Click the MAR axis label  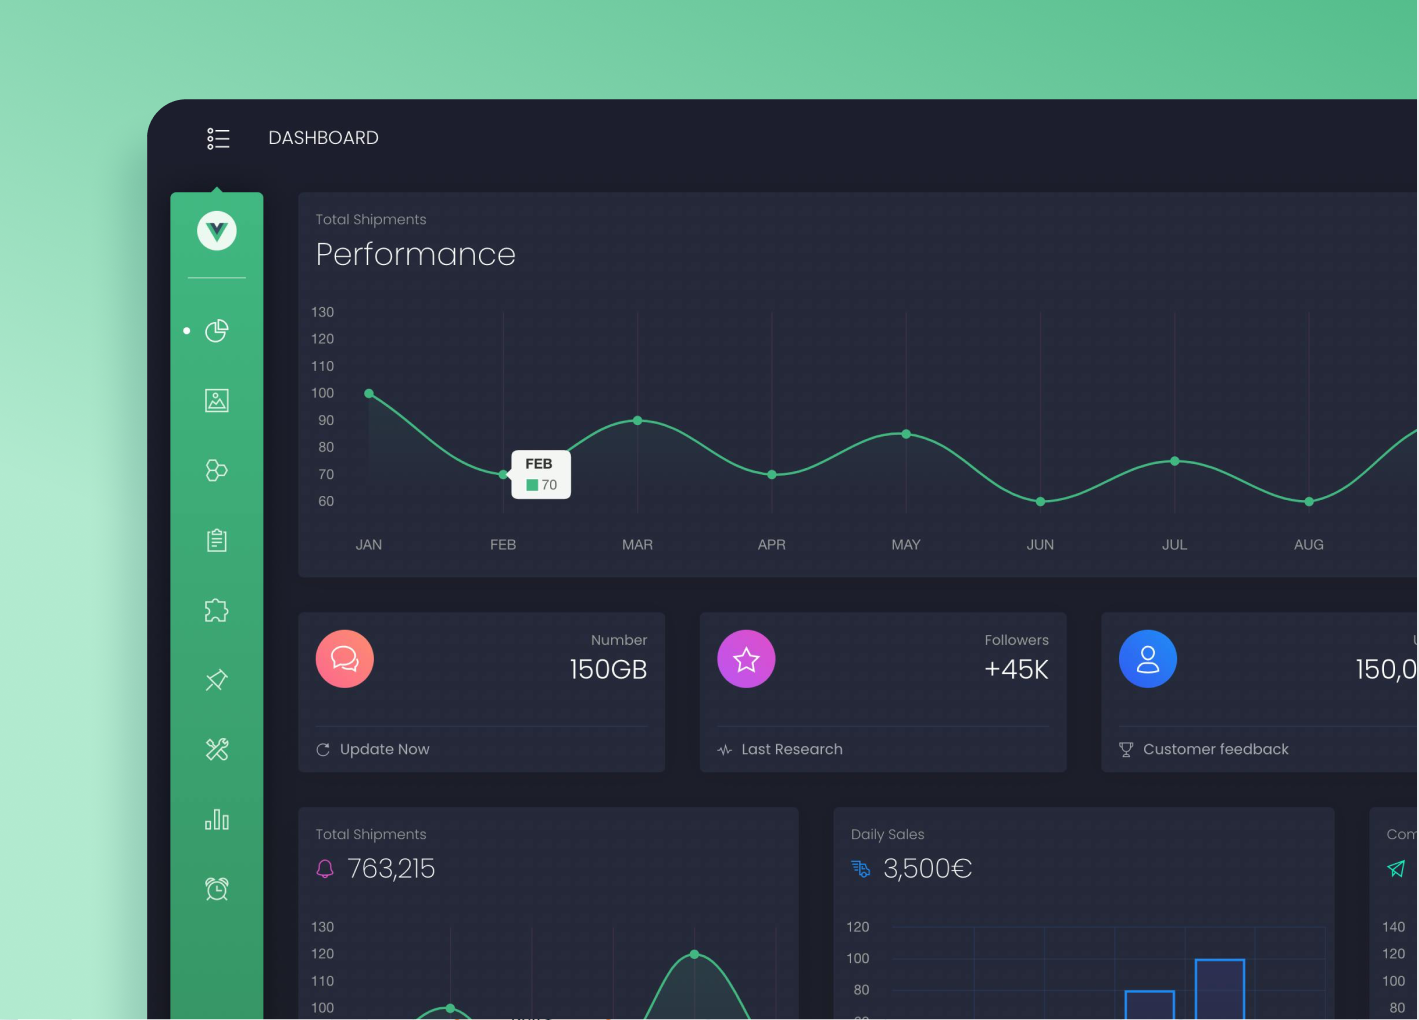pos(637,545)
